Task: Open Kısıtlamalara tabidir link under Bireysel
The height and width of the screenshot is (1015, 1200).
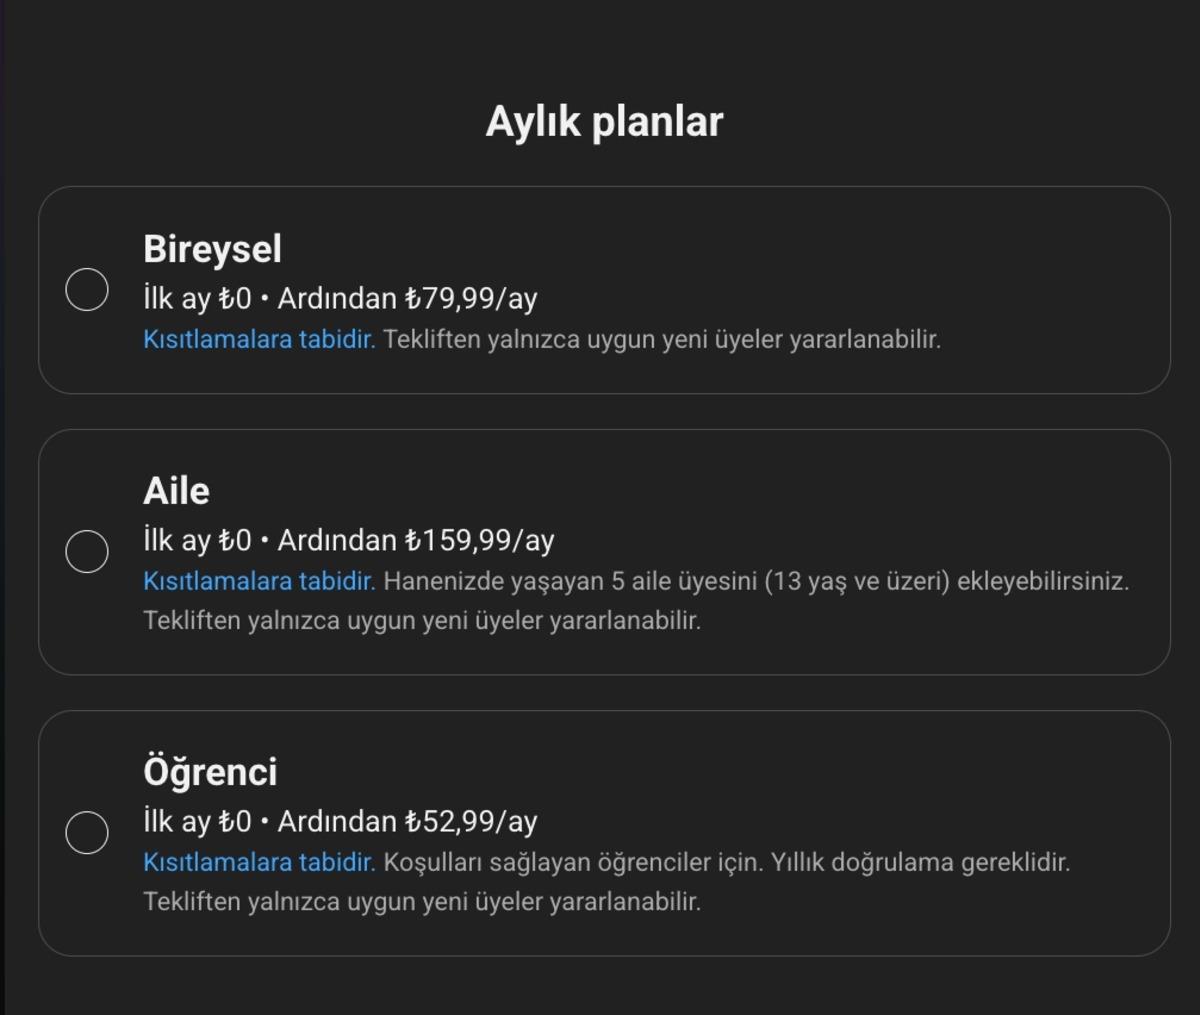Action: 259,340
